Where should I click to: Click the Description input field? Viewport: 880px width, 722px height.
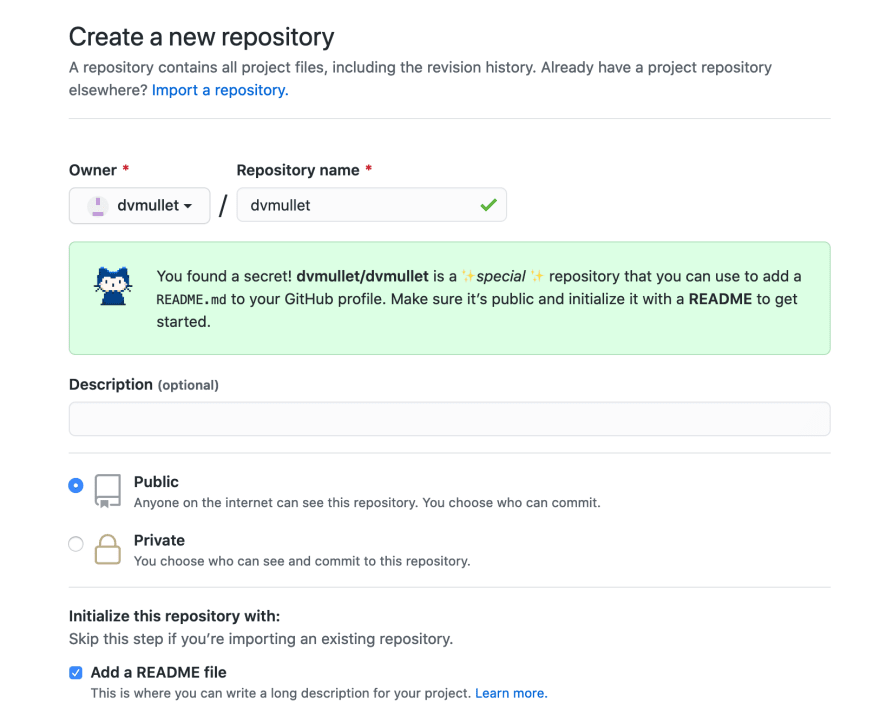click(x=450, y=419)
